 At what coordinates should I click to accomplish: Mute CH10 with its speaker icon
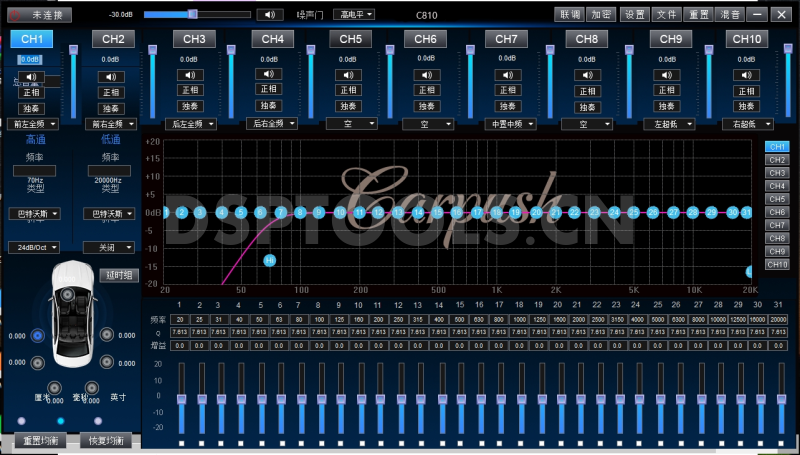[743, 76]
